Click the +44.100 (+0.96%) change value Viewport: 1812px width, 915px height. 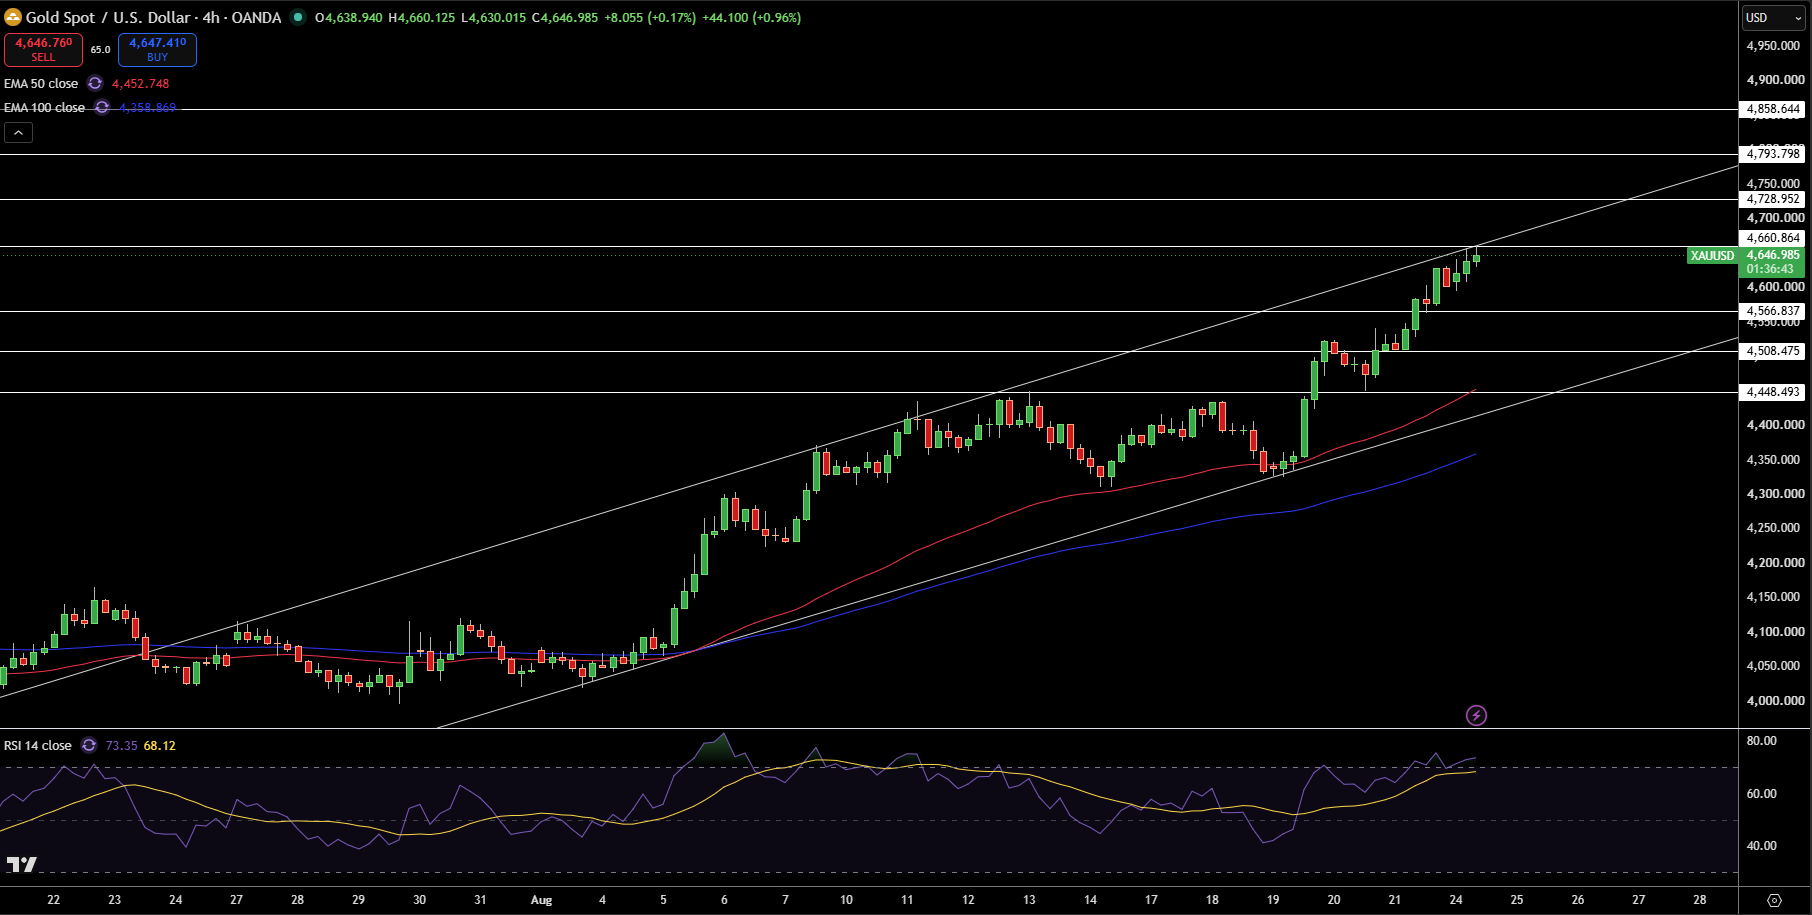[752, 17]
